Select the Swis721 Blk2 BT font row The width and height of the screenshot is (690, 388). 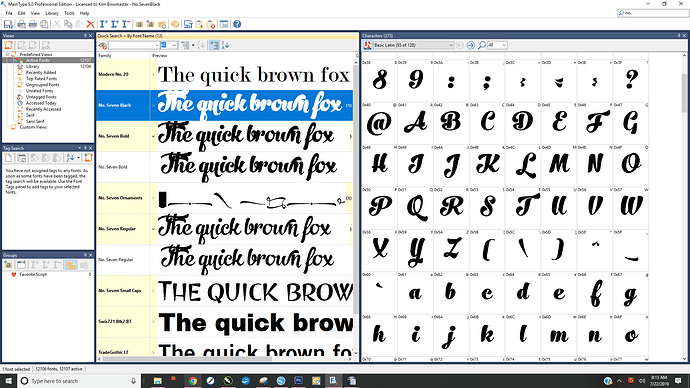(x=225, y=322)
